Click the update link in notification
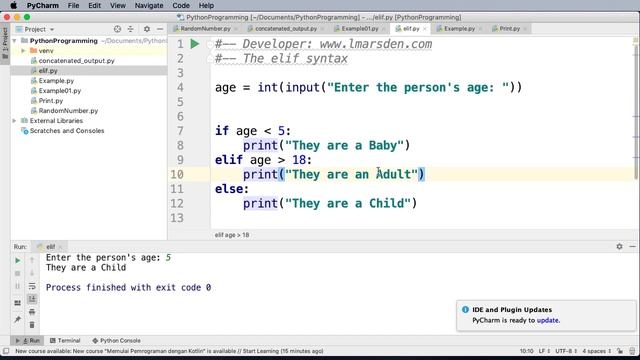This screenshot has width=640, height=360. [548, 320]
